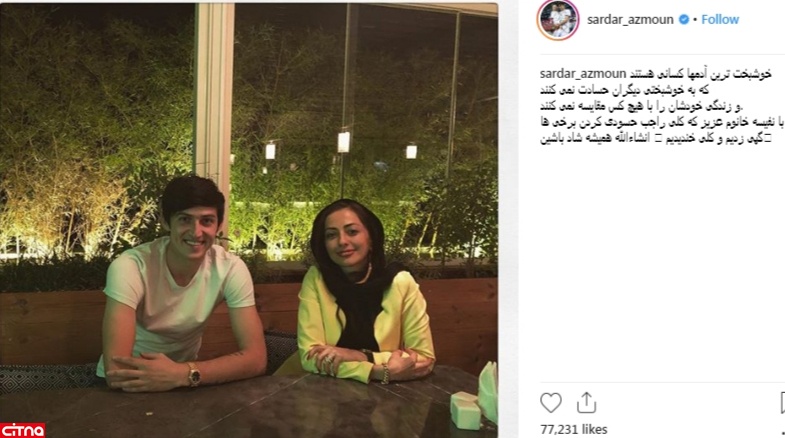Screen dimensions: 785x438
Task: View the 77,231 likes list
Action: [574, 429]
